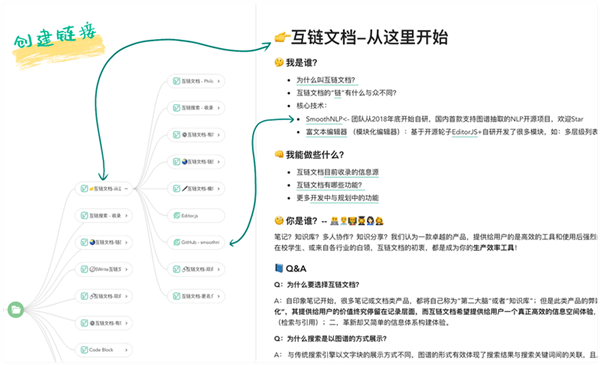Image resolution: width=600 pixels, height=365 pixels.
Task: Expand the Code Block node chevron
Action: [126, 350]
